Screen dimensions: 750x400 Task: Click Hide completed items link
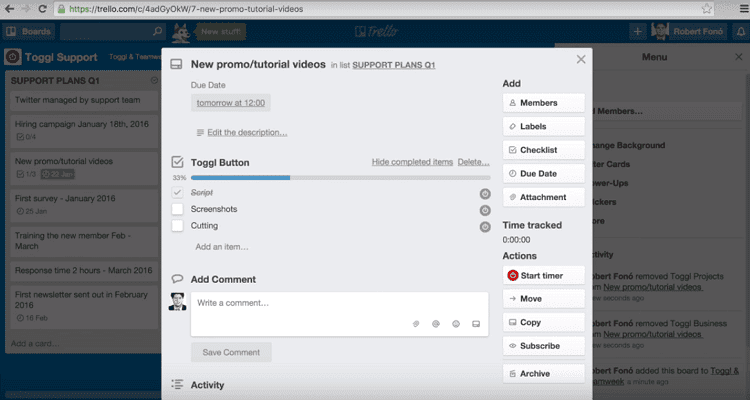coord(412,162)
